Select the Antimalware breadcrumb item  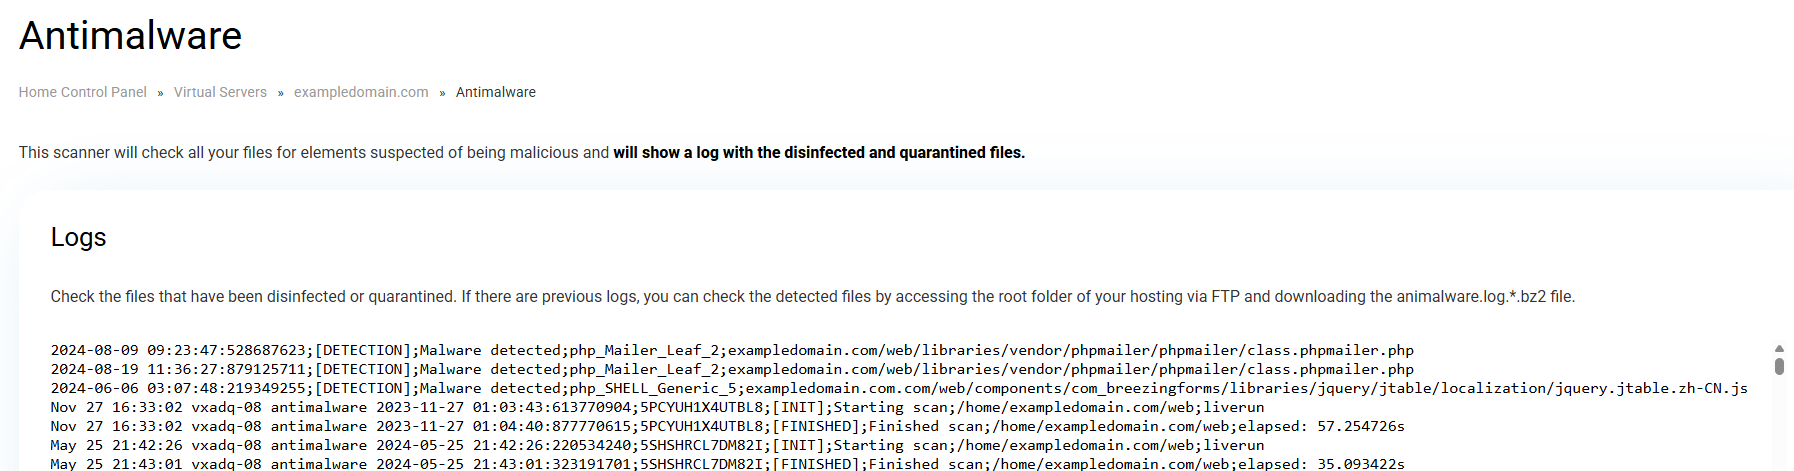(x=496, y=92)
